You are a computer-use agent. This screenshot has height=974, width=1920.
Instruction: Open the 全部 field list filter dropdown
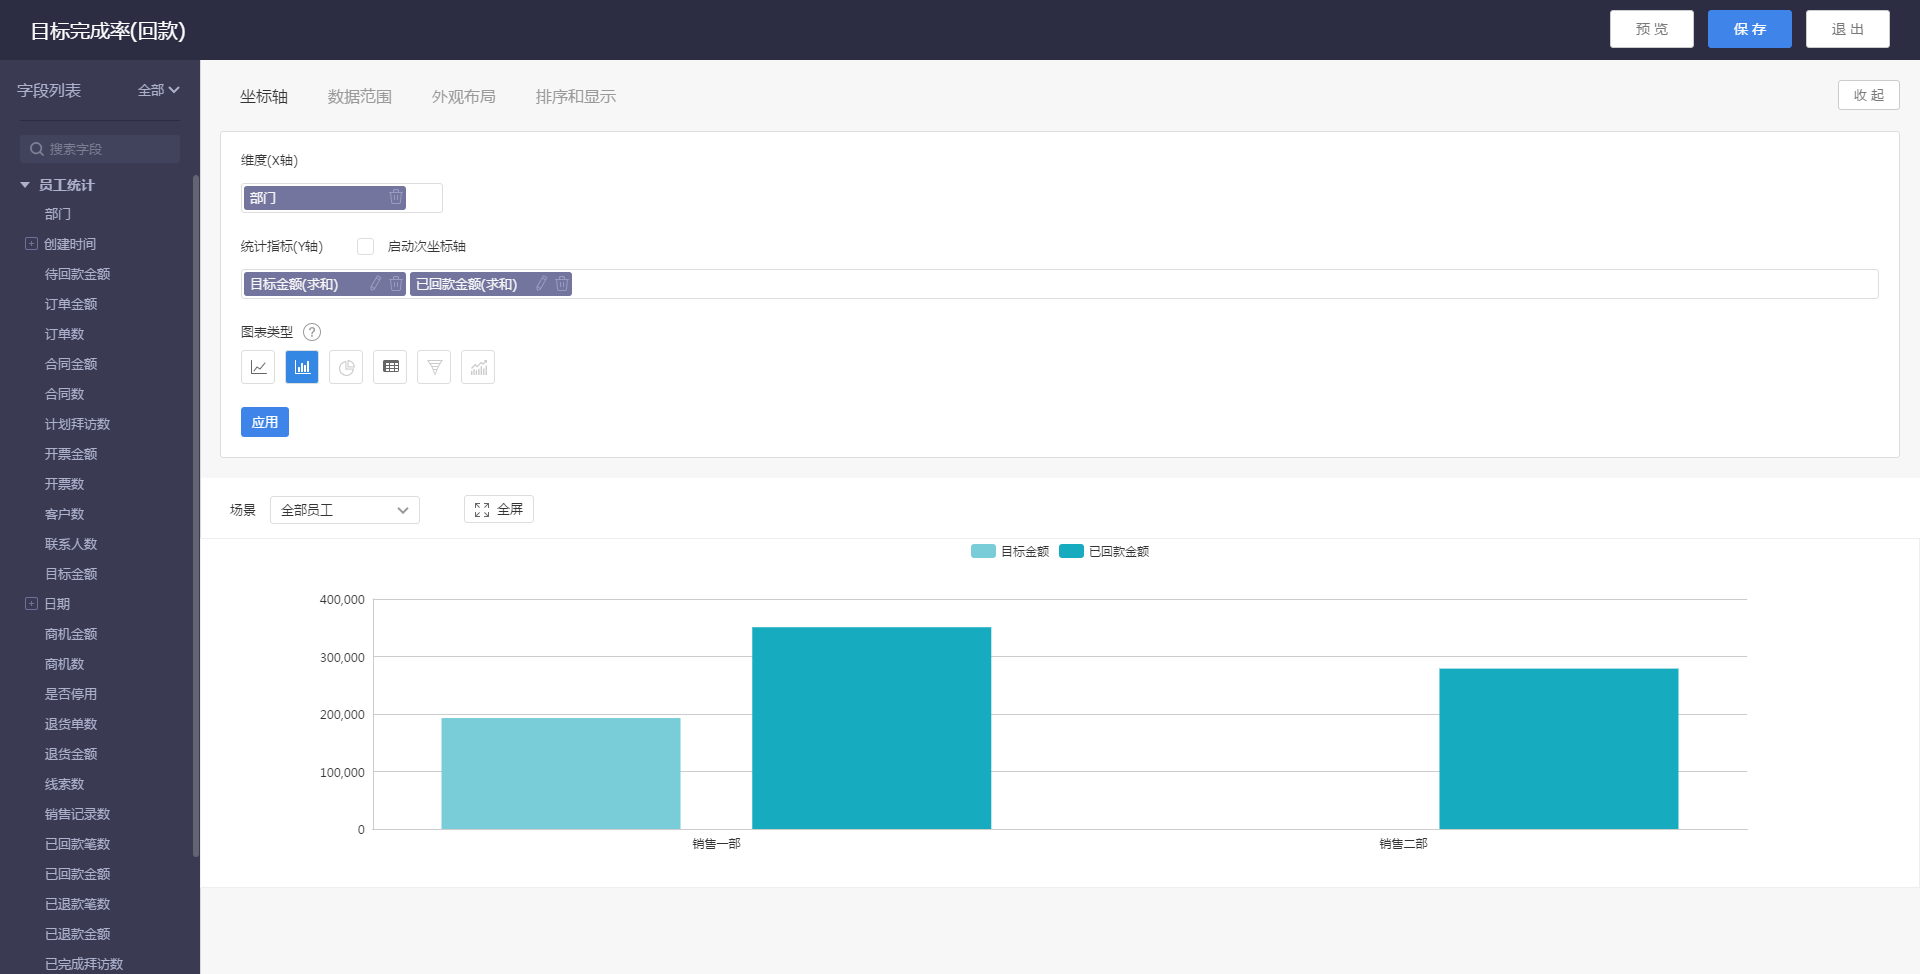(x=158, y=90)
